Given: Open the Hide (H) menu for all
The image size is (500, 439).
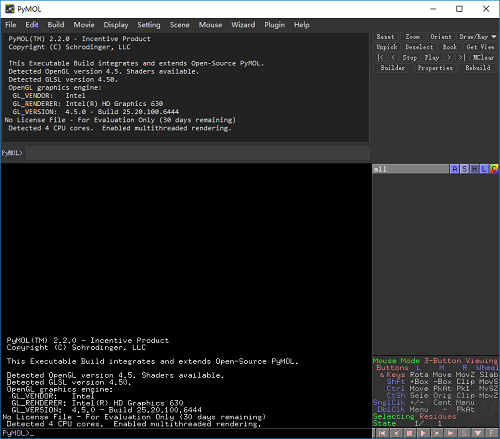Looking at the screenshot, I should pyautogui.click(x=474, y=169).
